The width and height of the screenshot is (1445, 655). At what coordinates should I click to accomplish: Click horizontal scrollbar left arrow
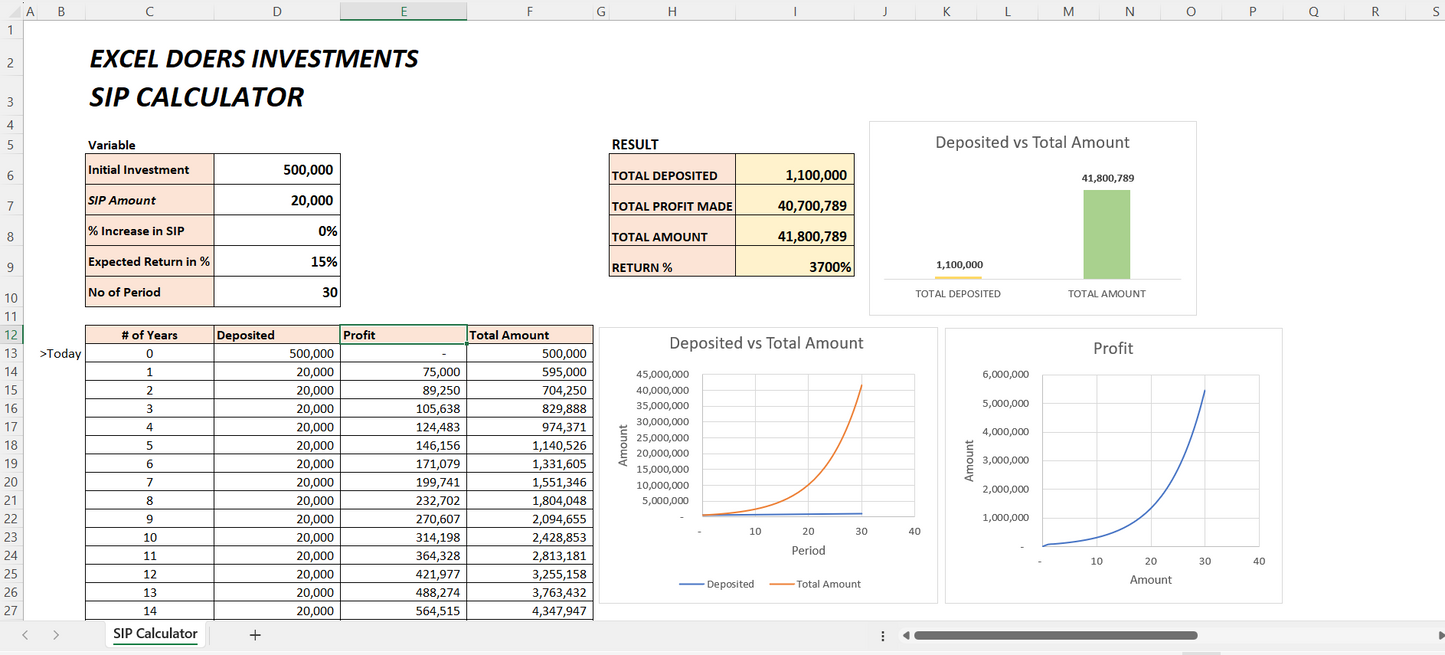(906, 636)
